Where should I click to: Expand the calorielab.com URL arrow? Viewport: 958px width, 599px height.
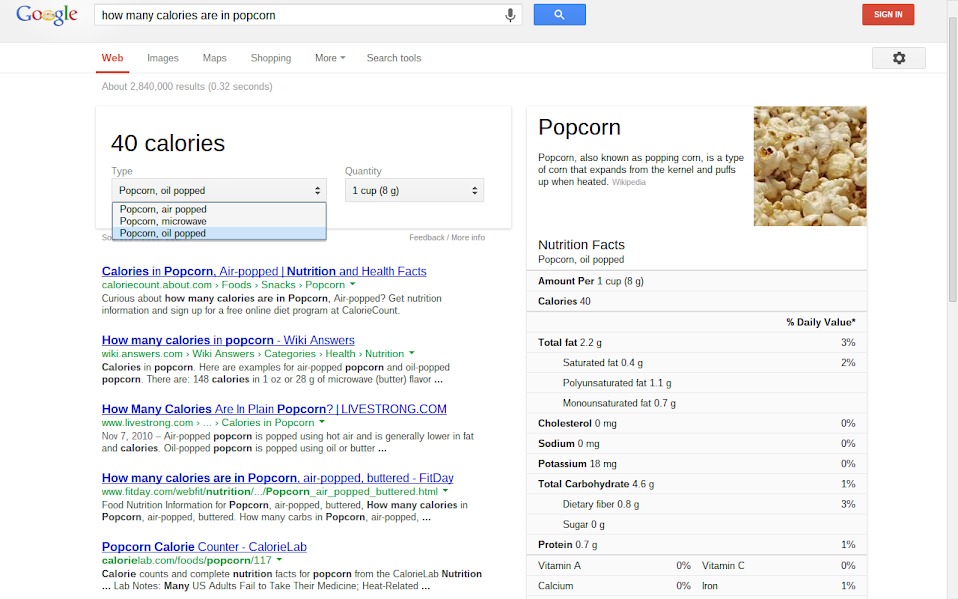point(279,560)
